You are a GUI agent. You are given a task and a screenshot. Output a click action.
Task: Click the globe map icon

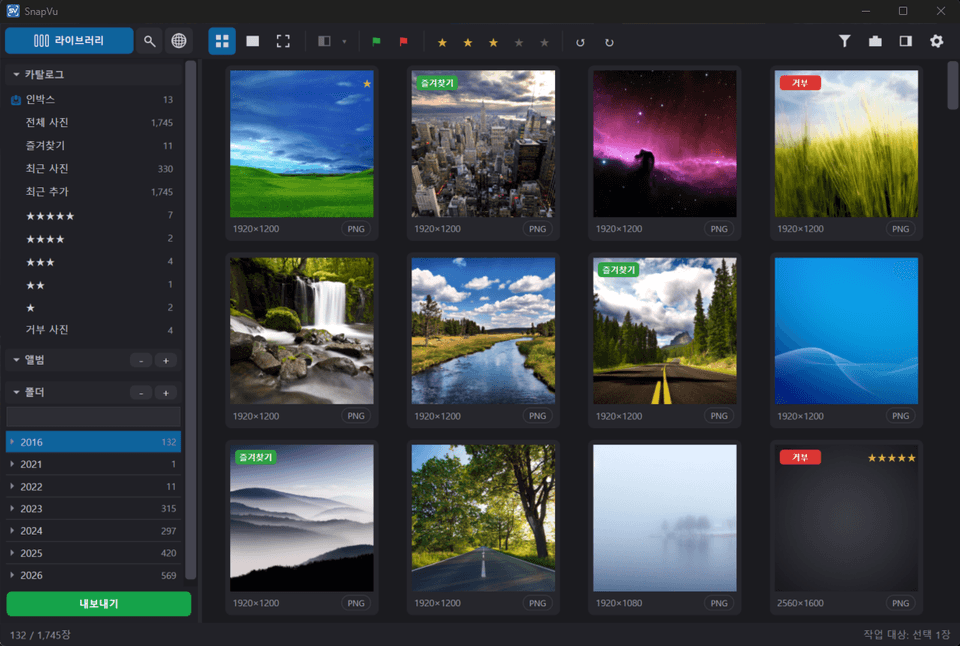(179, 41)
